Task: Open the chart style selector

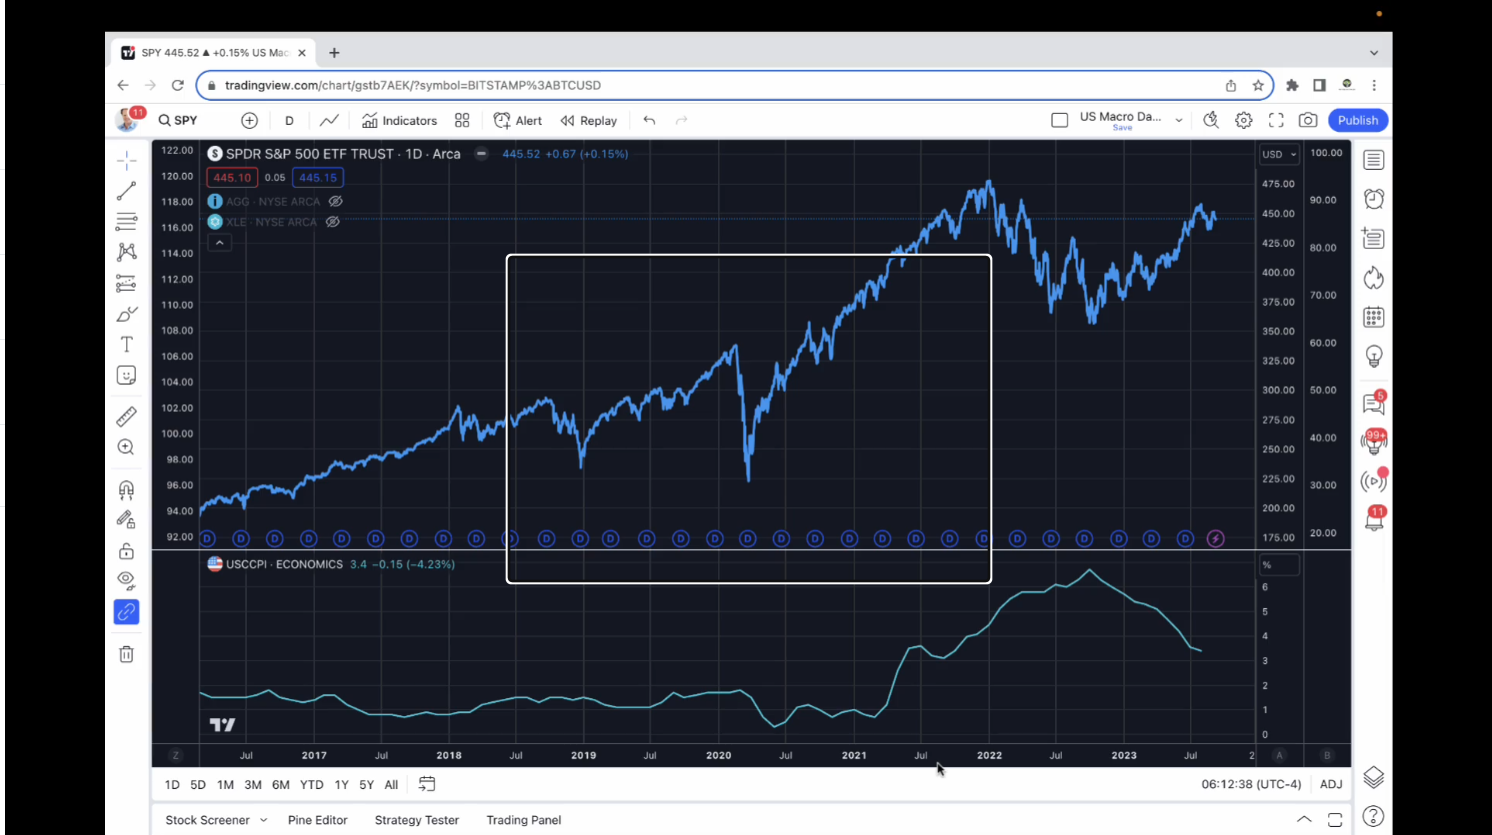Action: tap(329, 120)
